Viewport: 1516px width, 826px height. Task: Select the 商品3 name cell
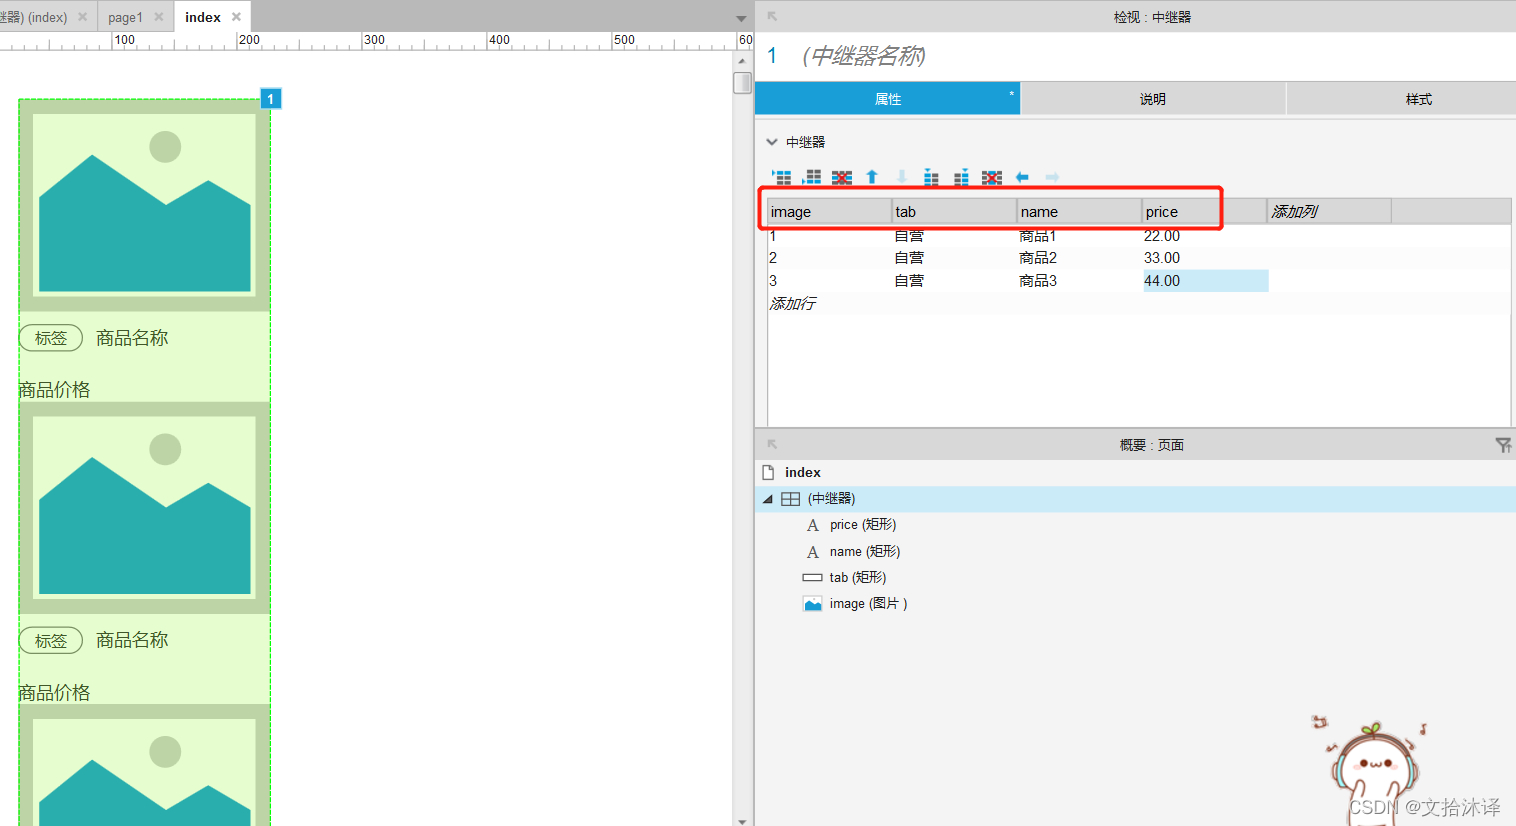pos(1080,281)
